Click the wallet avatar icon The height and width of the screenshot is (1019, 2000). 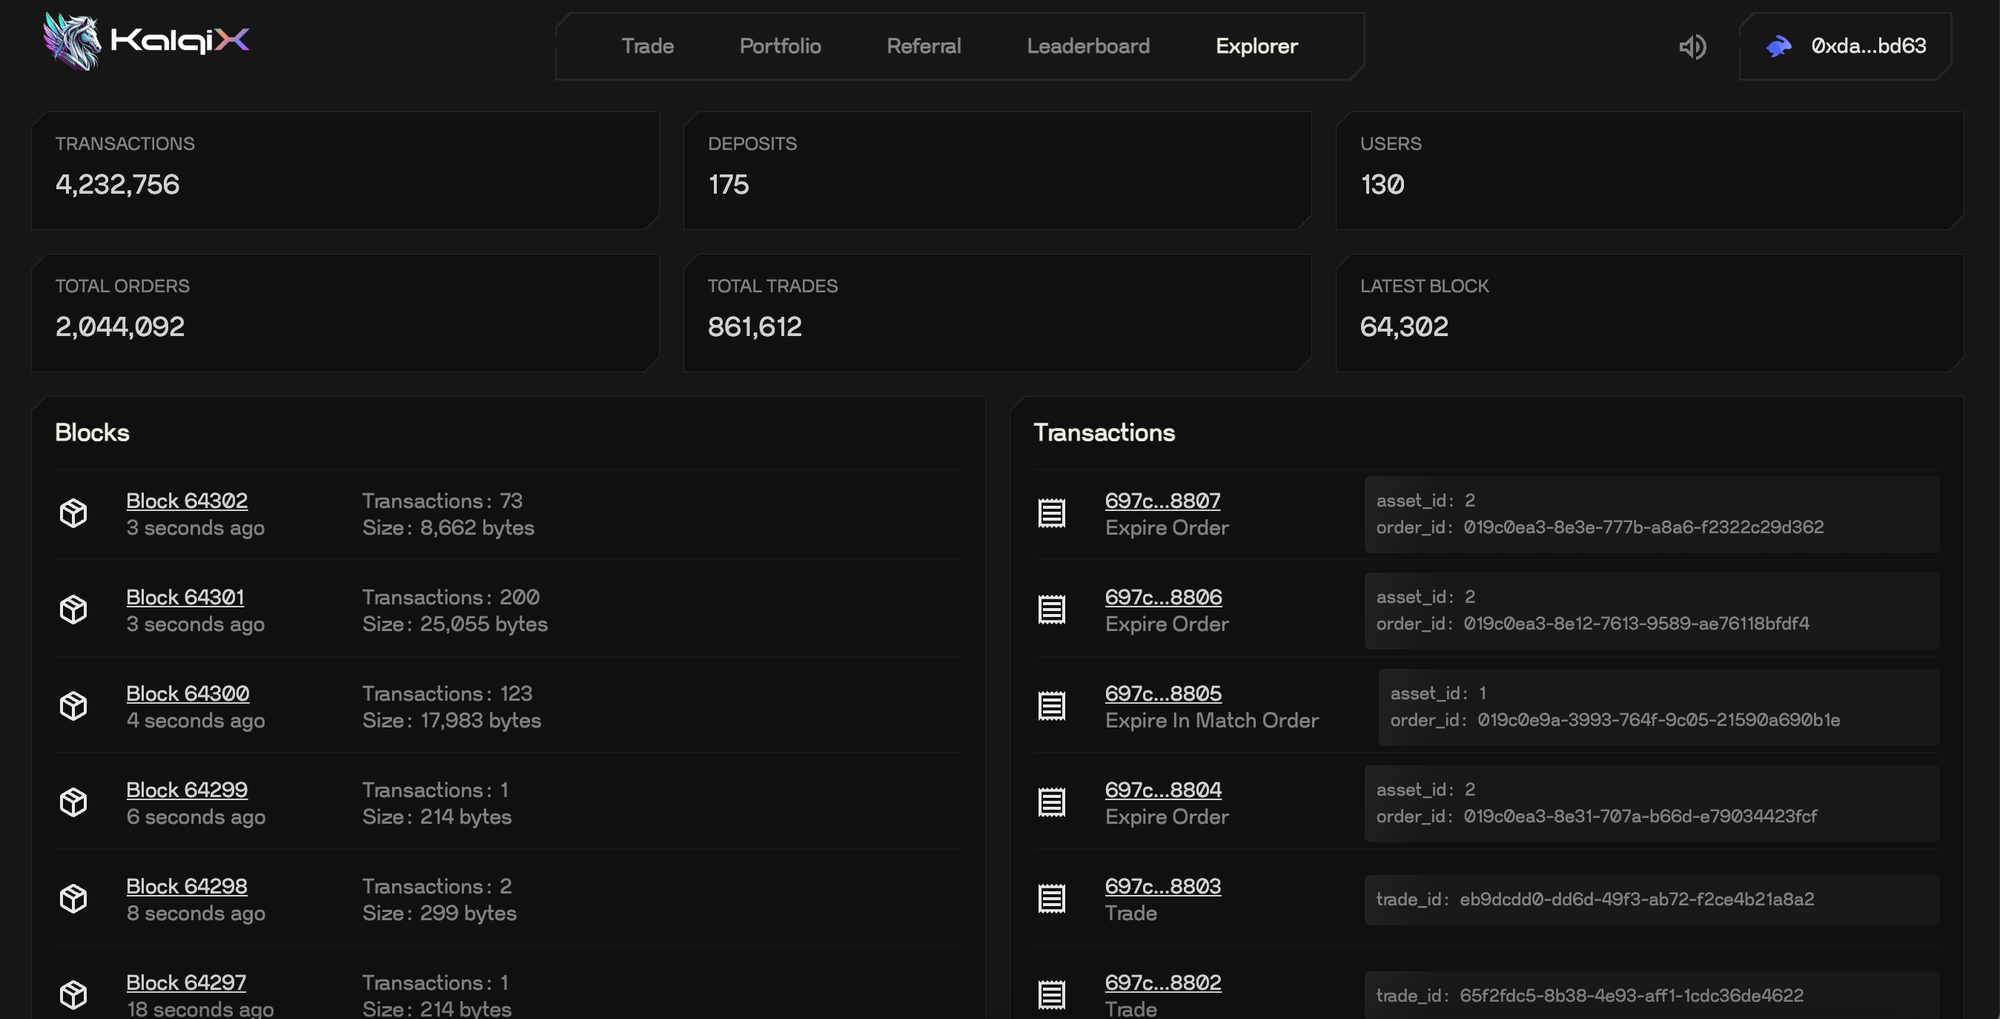(1779, 47)
